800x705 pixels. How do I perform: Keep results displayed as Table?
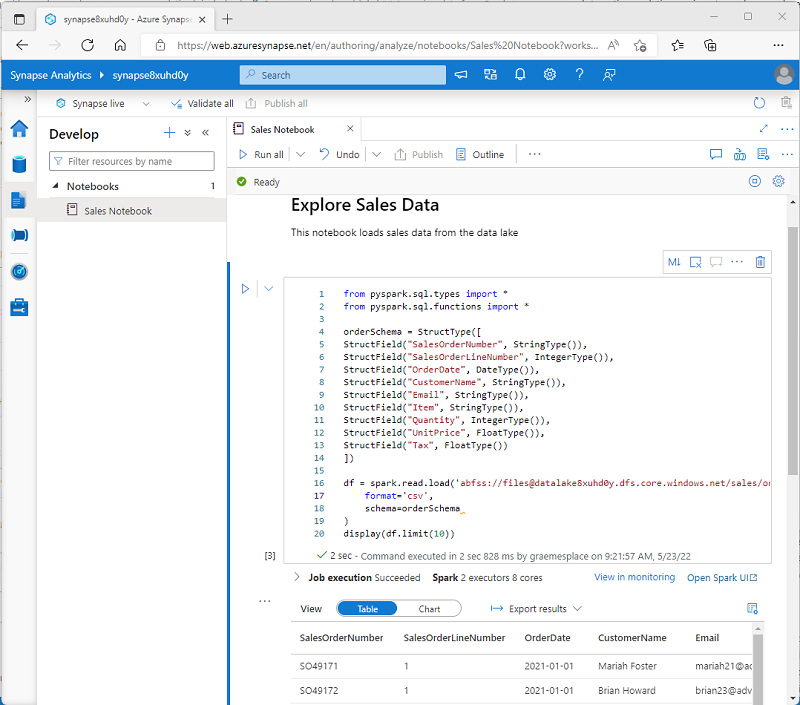[367, 608]
